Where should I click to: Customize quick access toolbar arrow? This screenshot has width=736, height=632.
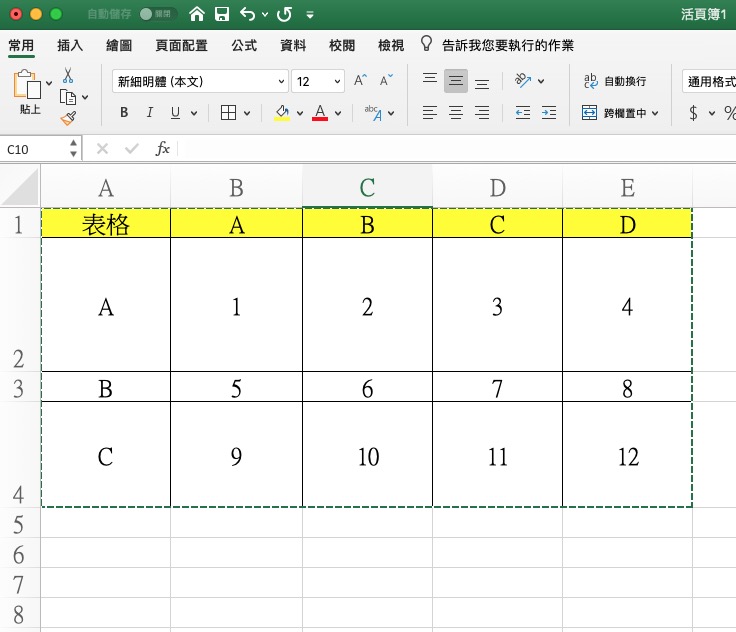(310, 15)
